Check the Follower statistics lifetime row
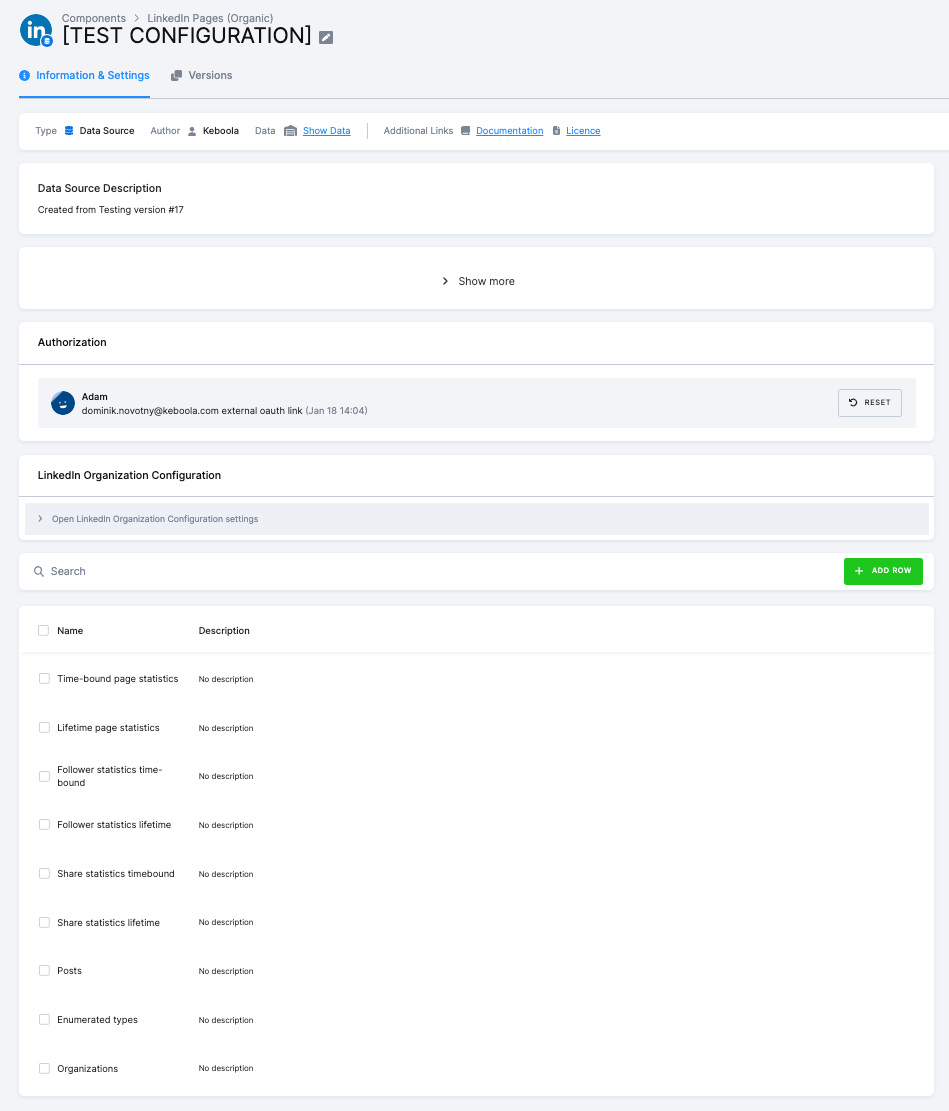Screen dimensions: 949x1111 [x=44, y=825]
